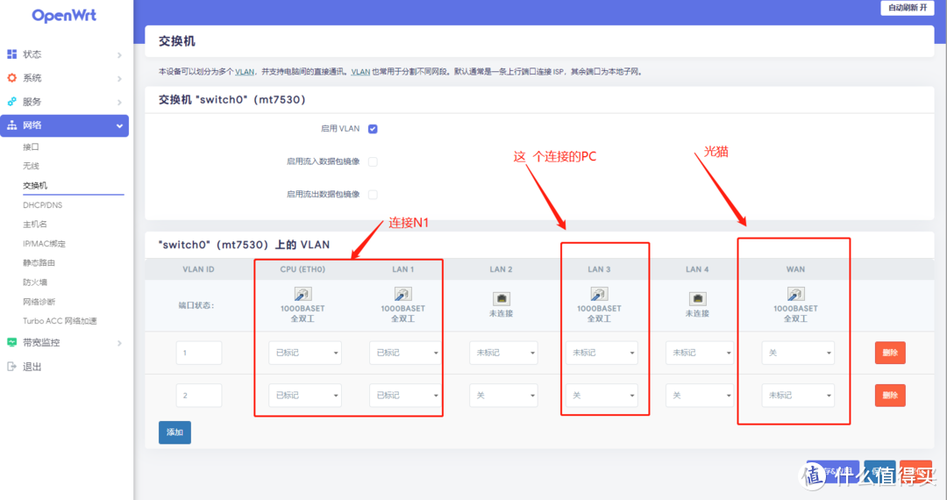Click the second VLAN link in description
This screenshot has width=947, height=500.
pos(361,72)
